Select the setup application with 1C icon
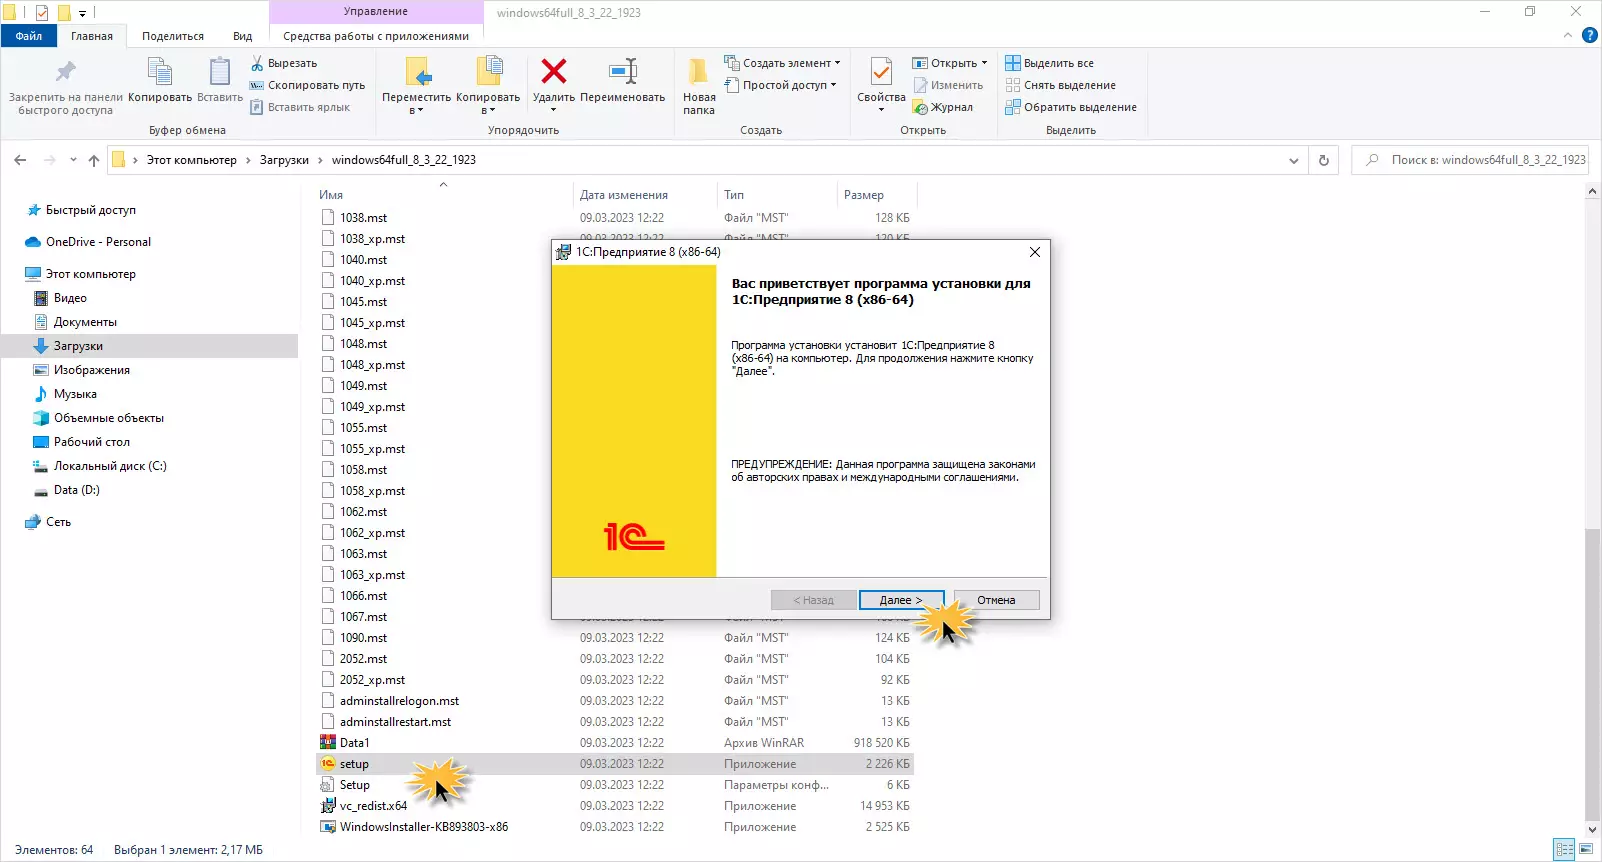 [614, 764]
